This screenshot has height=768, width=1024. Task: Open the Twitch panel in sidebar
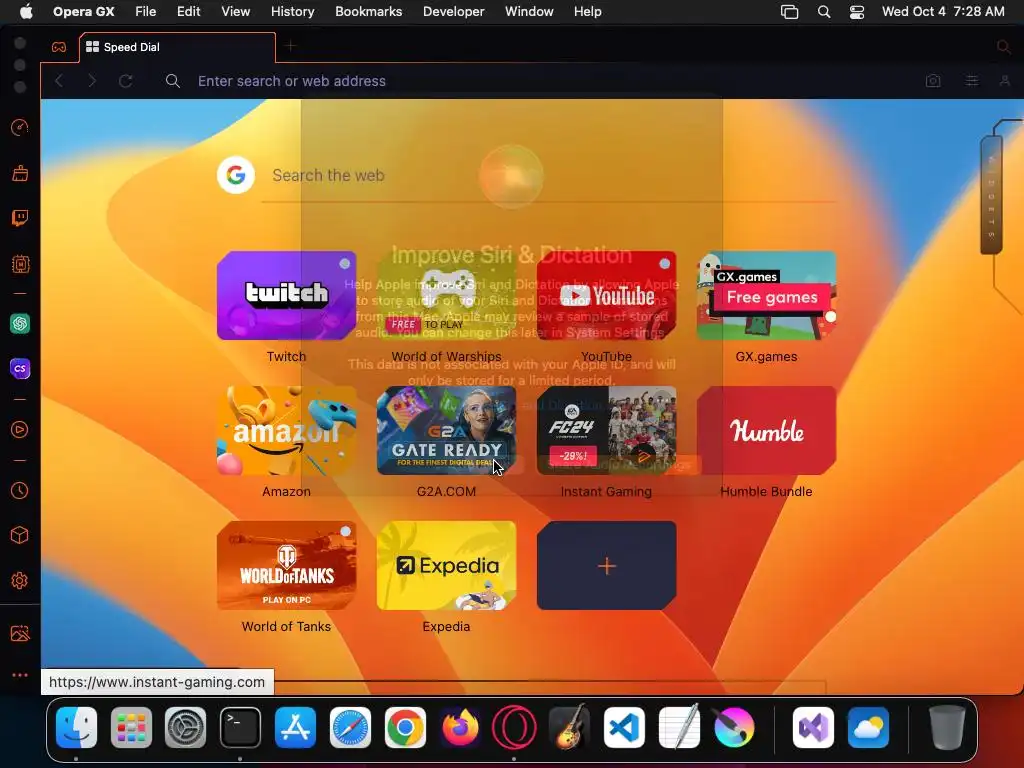click(20, 218)
